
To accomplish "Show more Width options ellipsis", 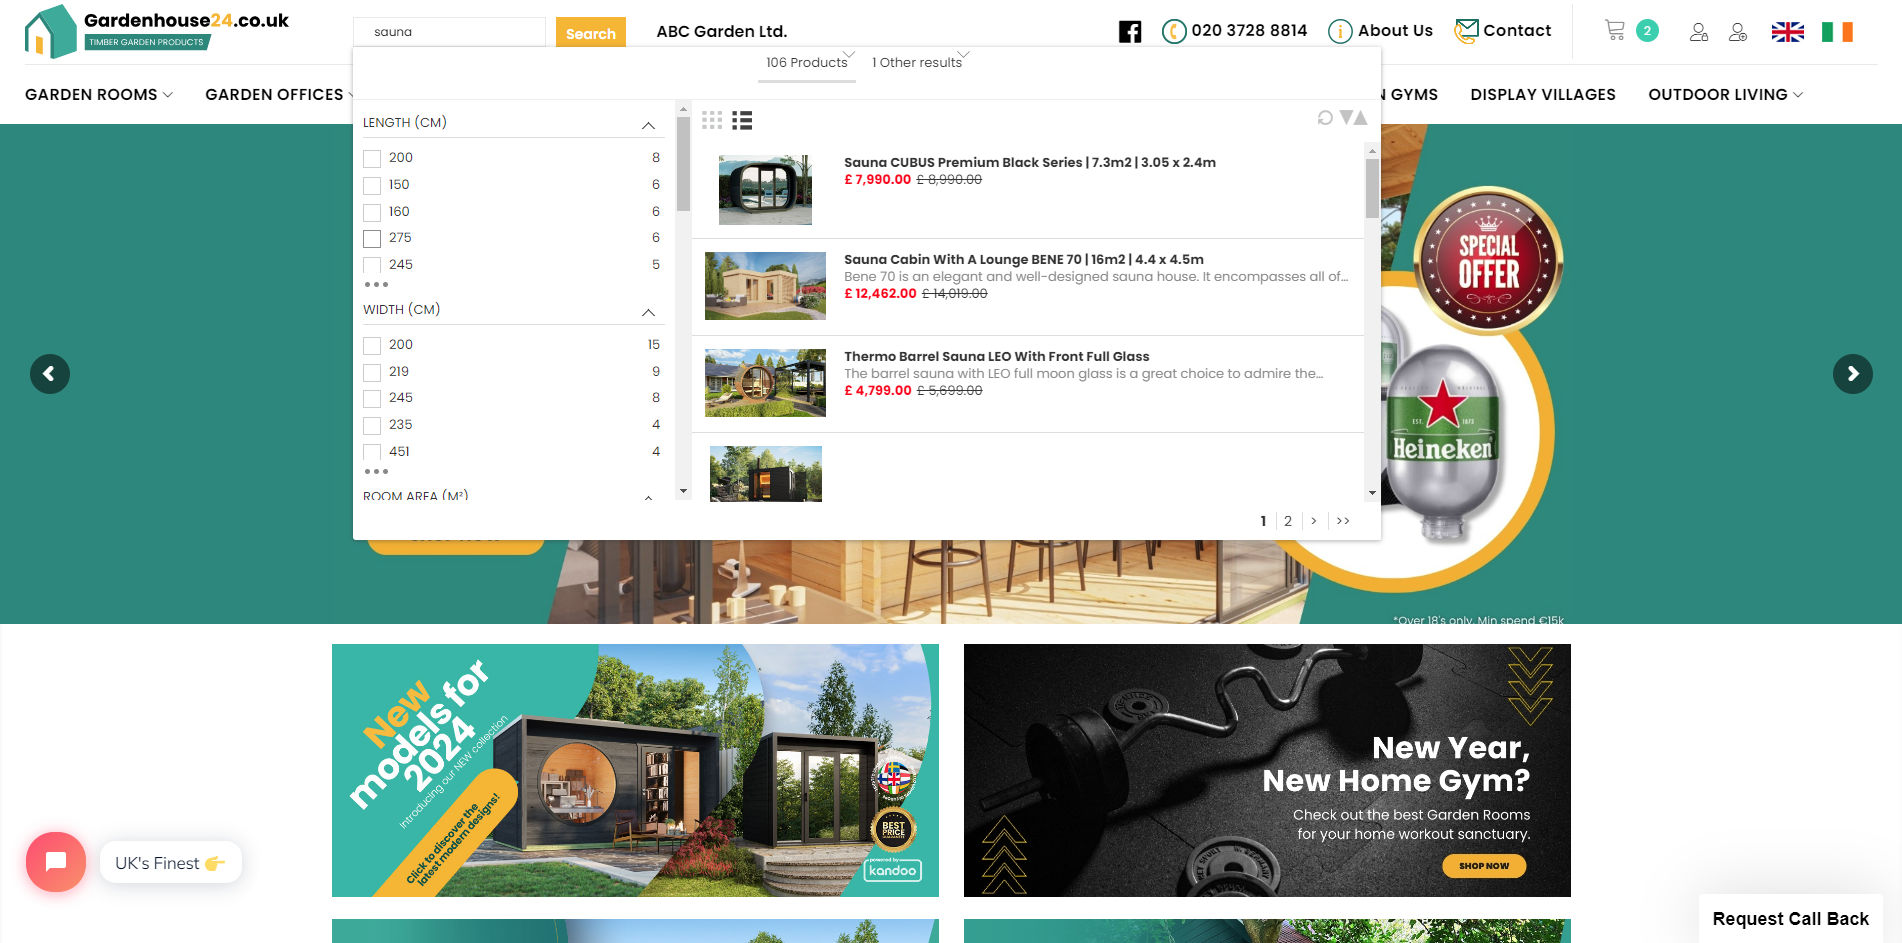I will coord(376,472).
